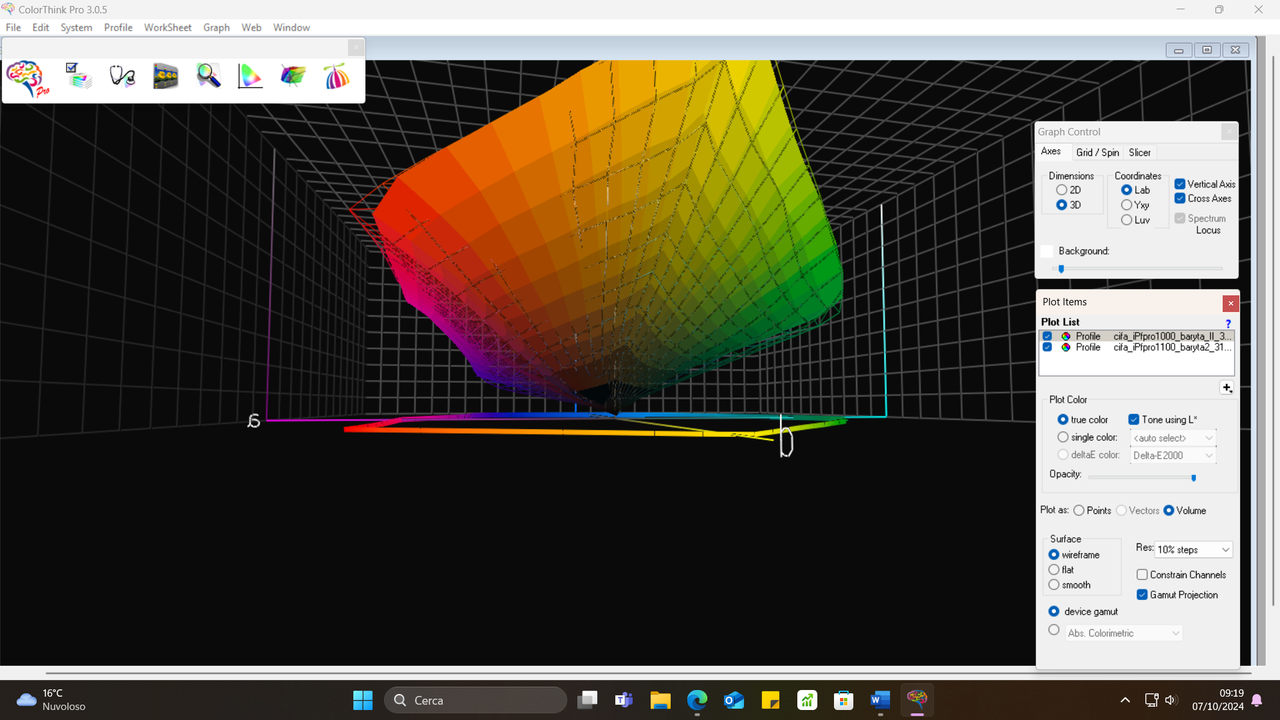Select the 2D dimensions radio button

point(1064,189)
